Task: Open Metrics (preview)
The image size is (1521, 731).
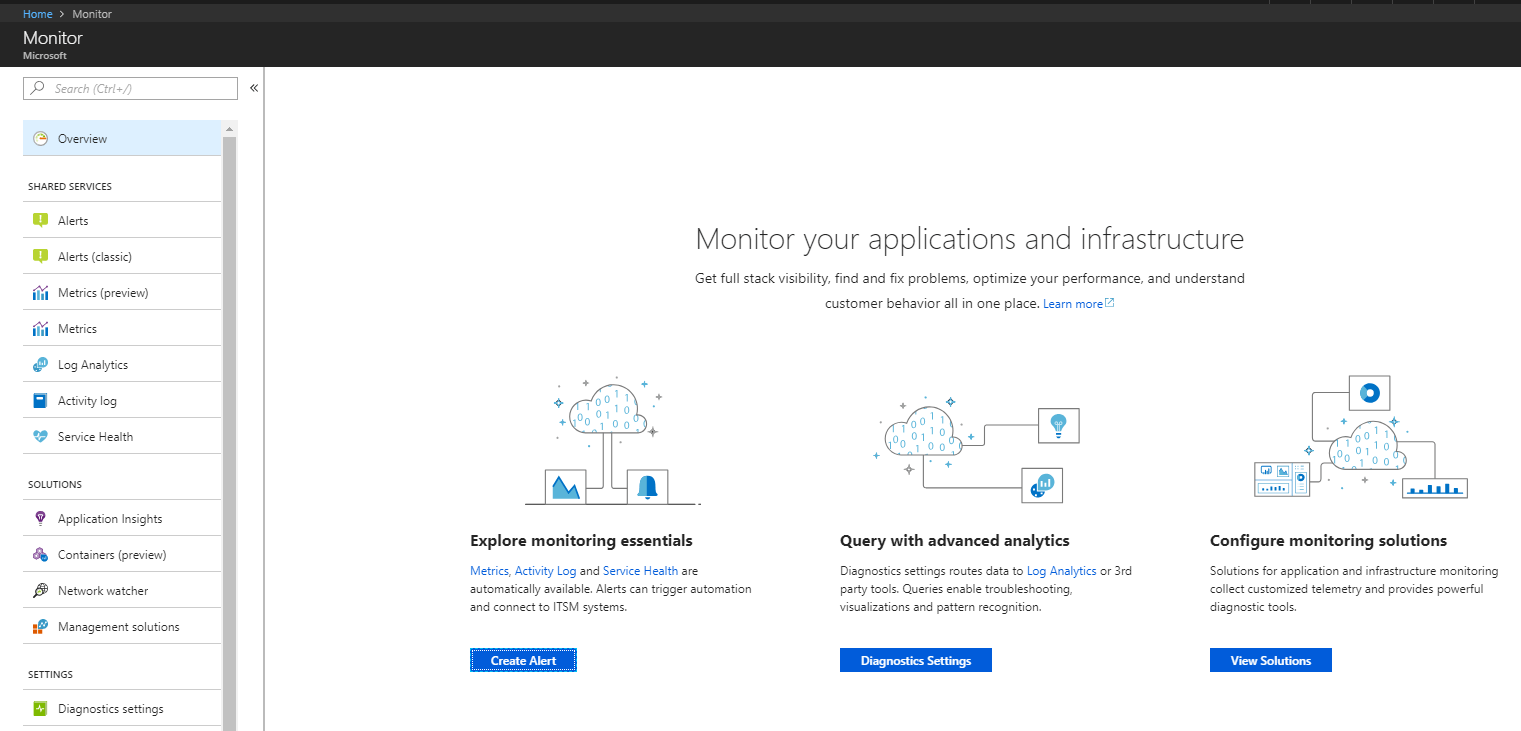Action: tap(100, 292)
